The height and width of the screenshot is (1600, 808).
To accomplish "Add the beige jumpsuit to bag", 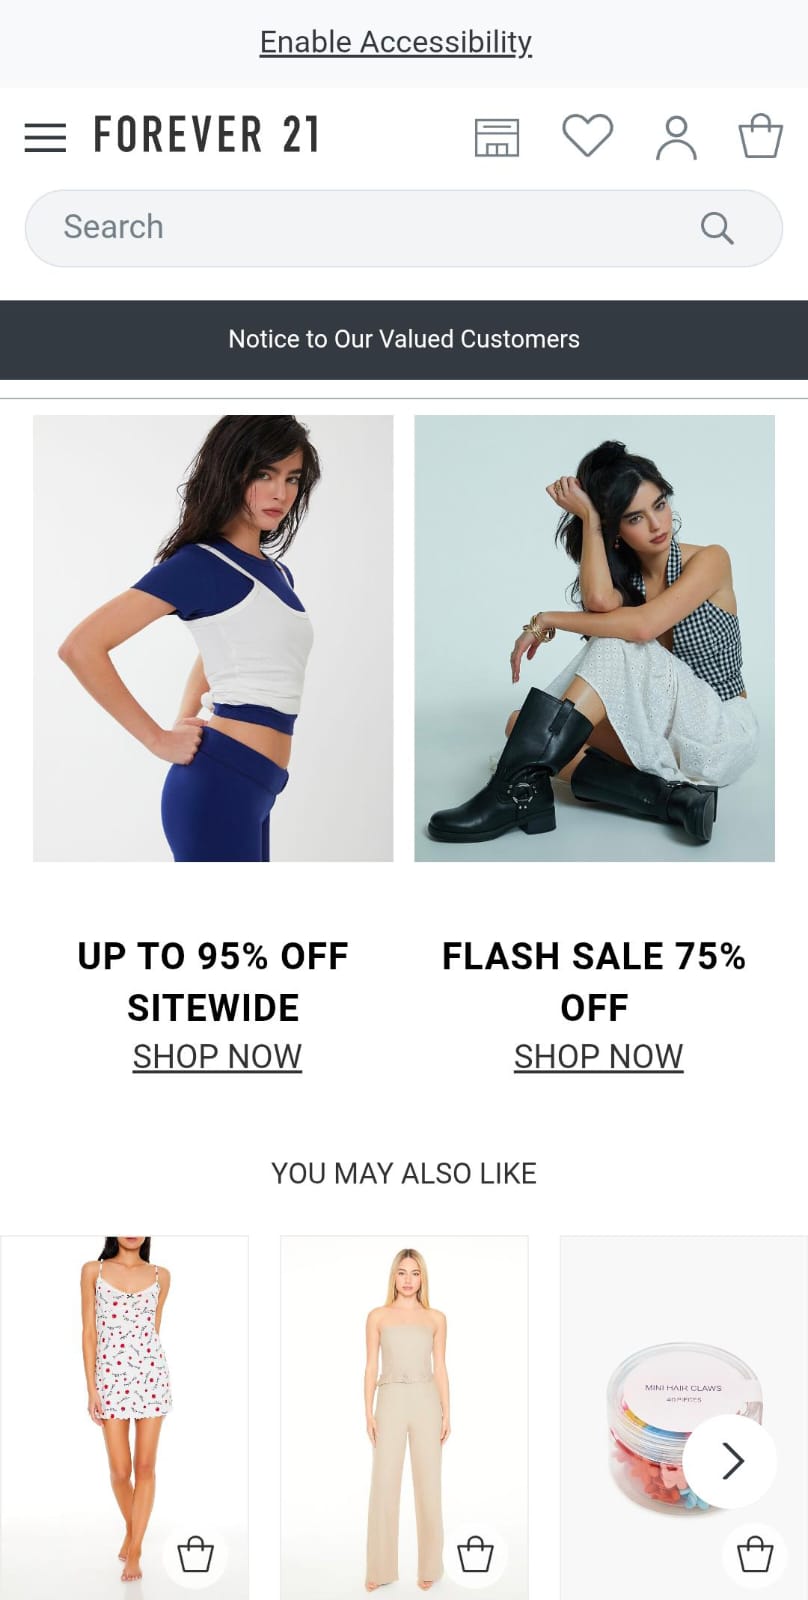I will [x=475, y=1555].
